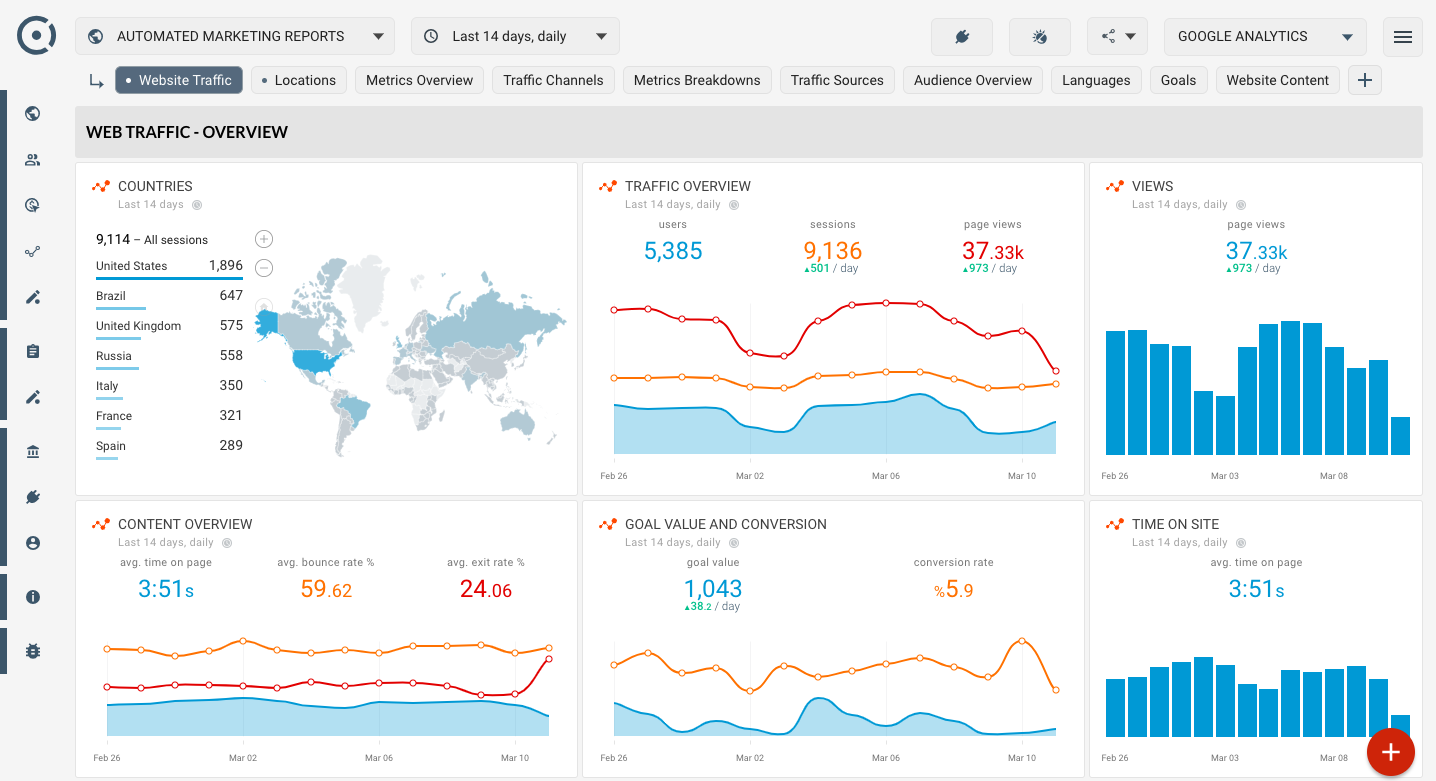Expand the Google Analytics source dropdown

click(x=1265, y=37)
